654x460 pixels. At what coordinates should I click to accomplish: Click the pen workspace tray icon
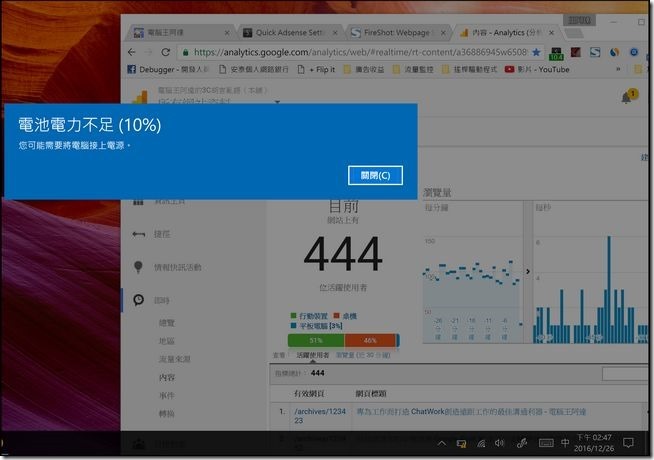pos(521,443)
